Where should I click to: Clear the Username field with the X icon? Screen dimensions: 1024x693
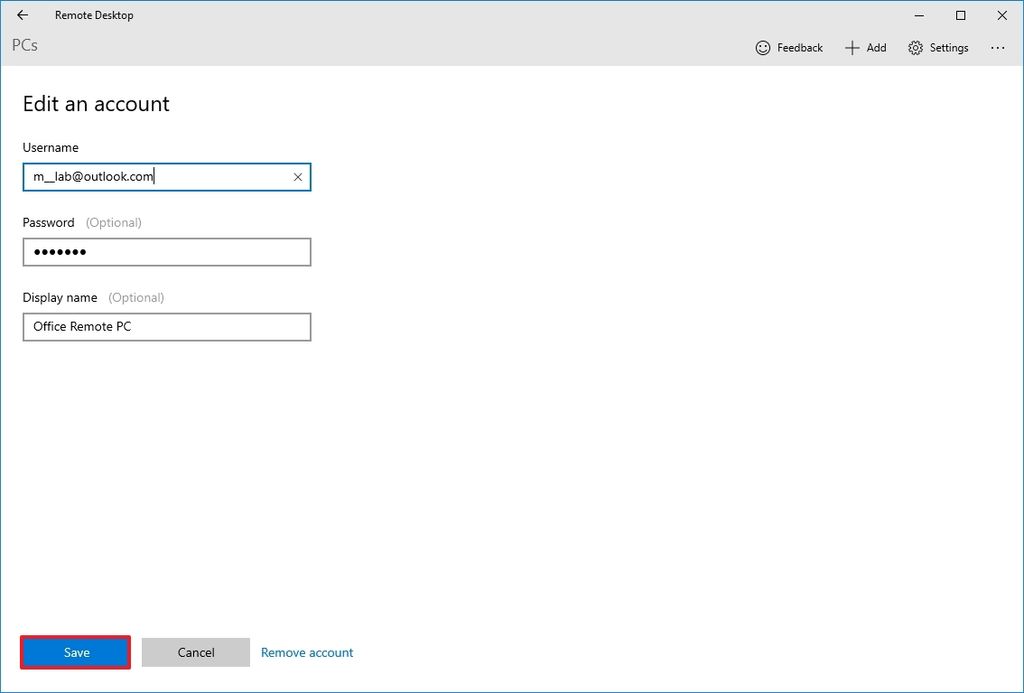pos(297,177)
